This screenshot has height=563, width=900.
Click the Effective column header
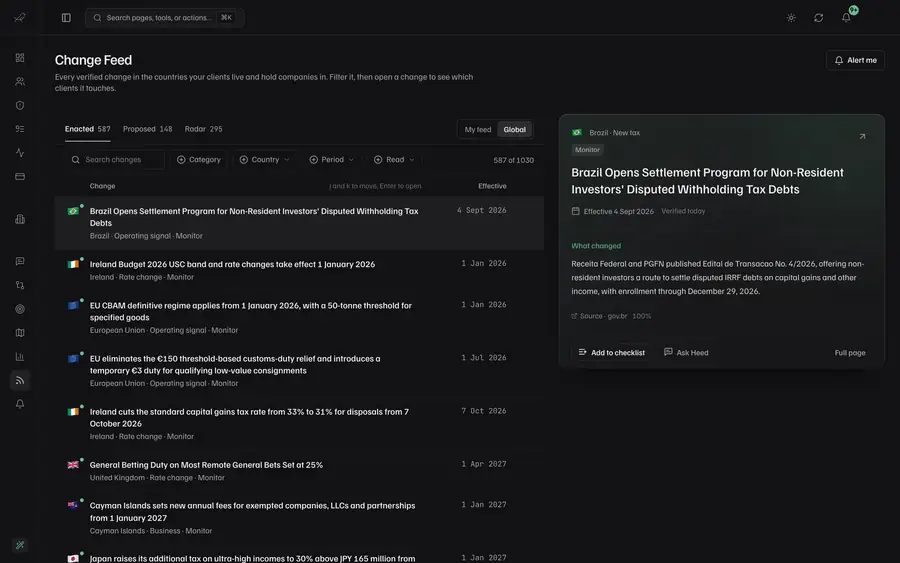492,186
